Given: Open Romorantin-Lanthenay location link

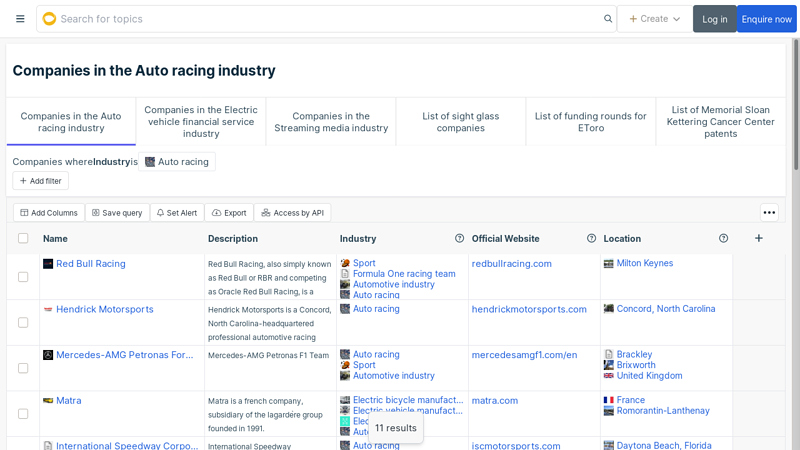Looking at the screenshot, I should click(x=663, y=411).
